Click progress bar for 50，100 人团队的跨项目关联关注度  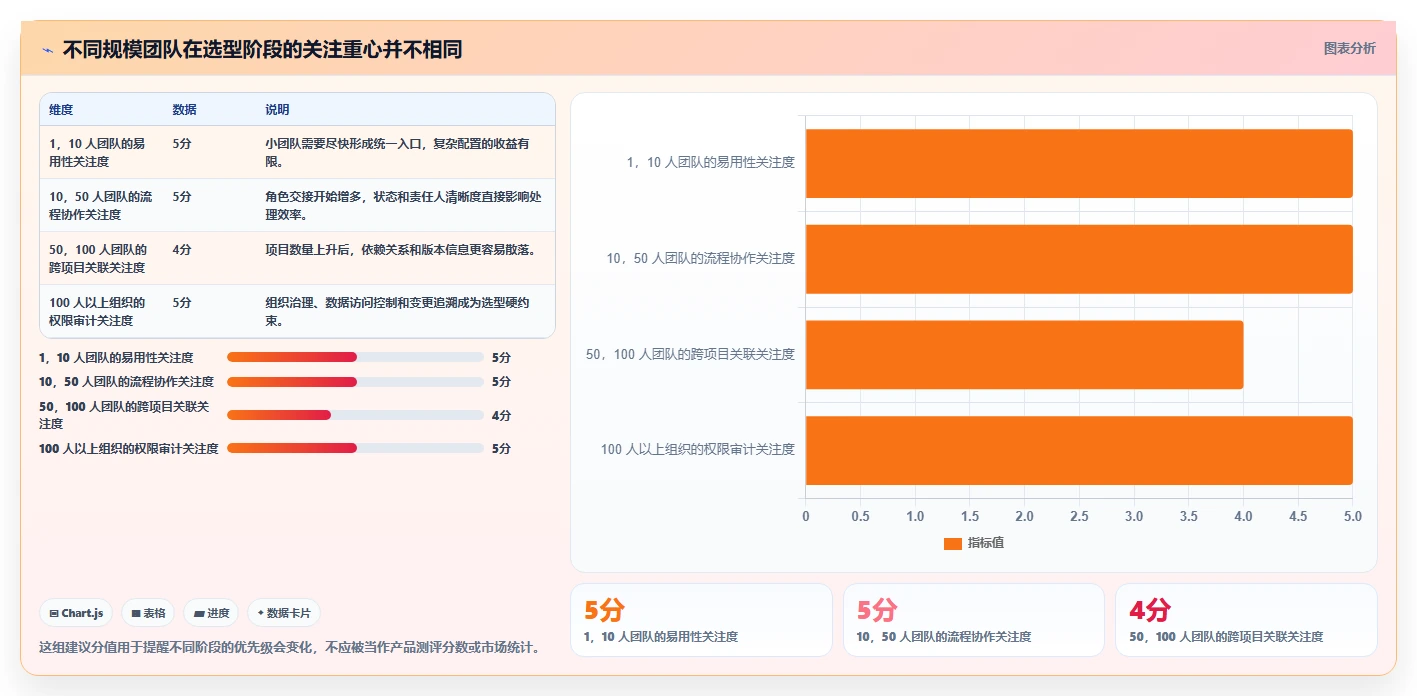coord(355,415)
